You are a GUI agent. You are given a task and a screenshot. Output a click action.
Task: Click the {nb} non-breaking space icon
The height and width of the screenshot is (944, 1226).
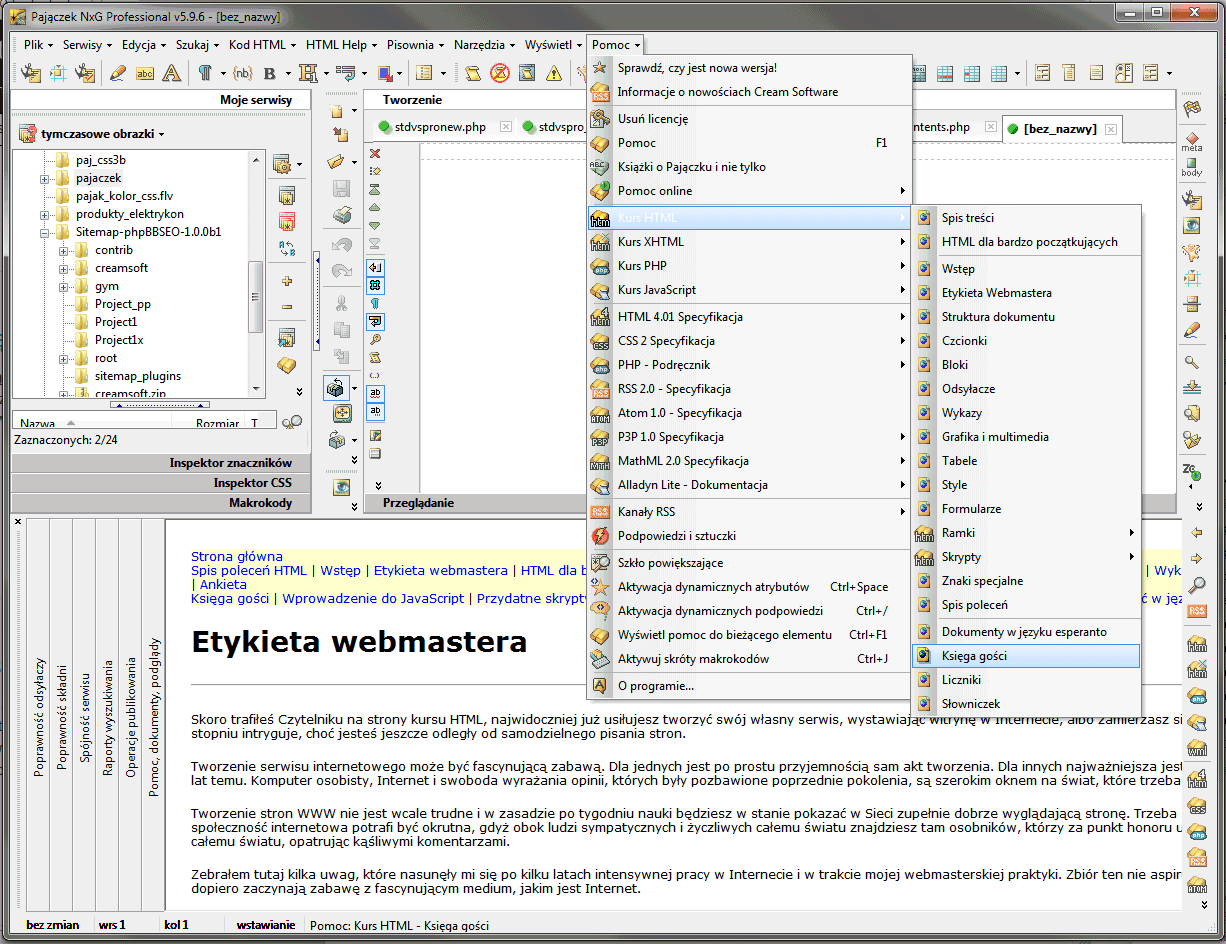[x=243, y=73]
